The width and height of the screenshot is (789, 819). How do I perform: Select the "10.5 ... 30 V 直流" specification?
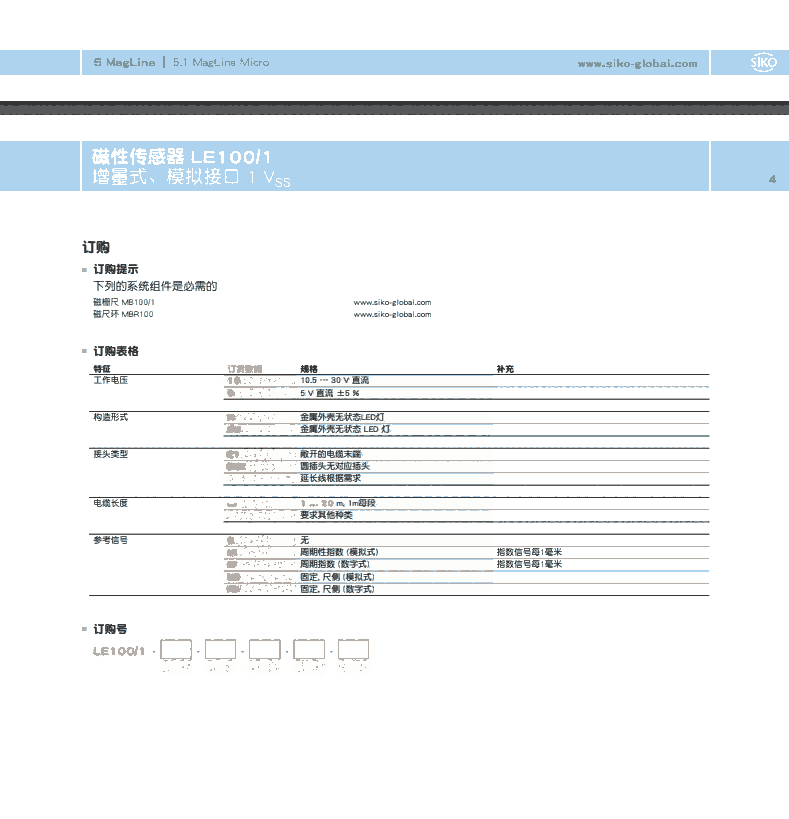[335, 381]
